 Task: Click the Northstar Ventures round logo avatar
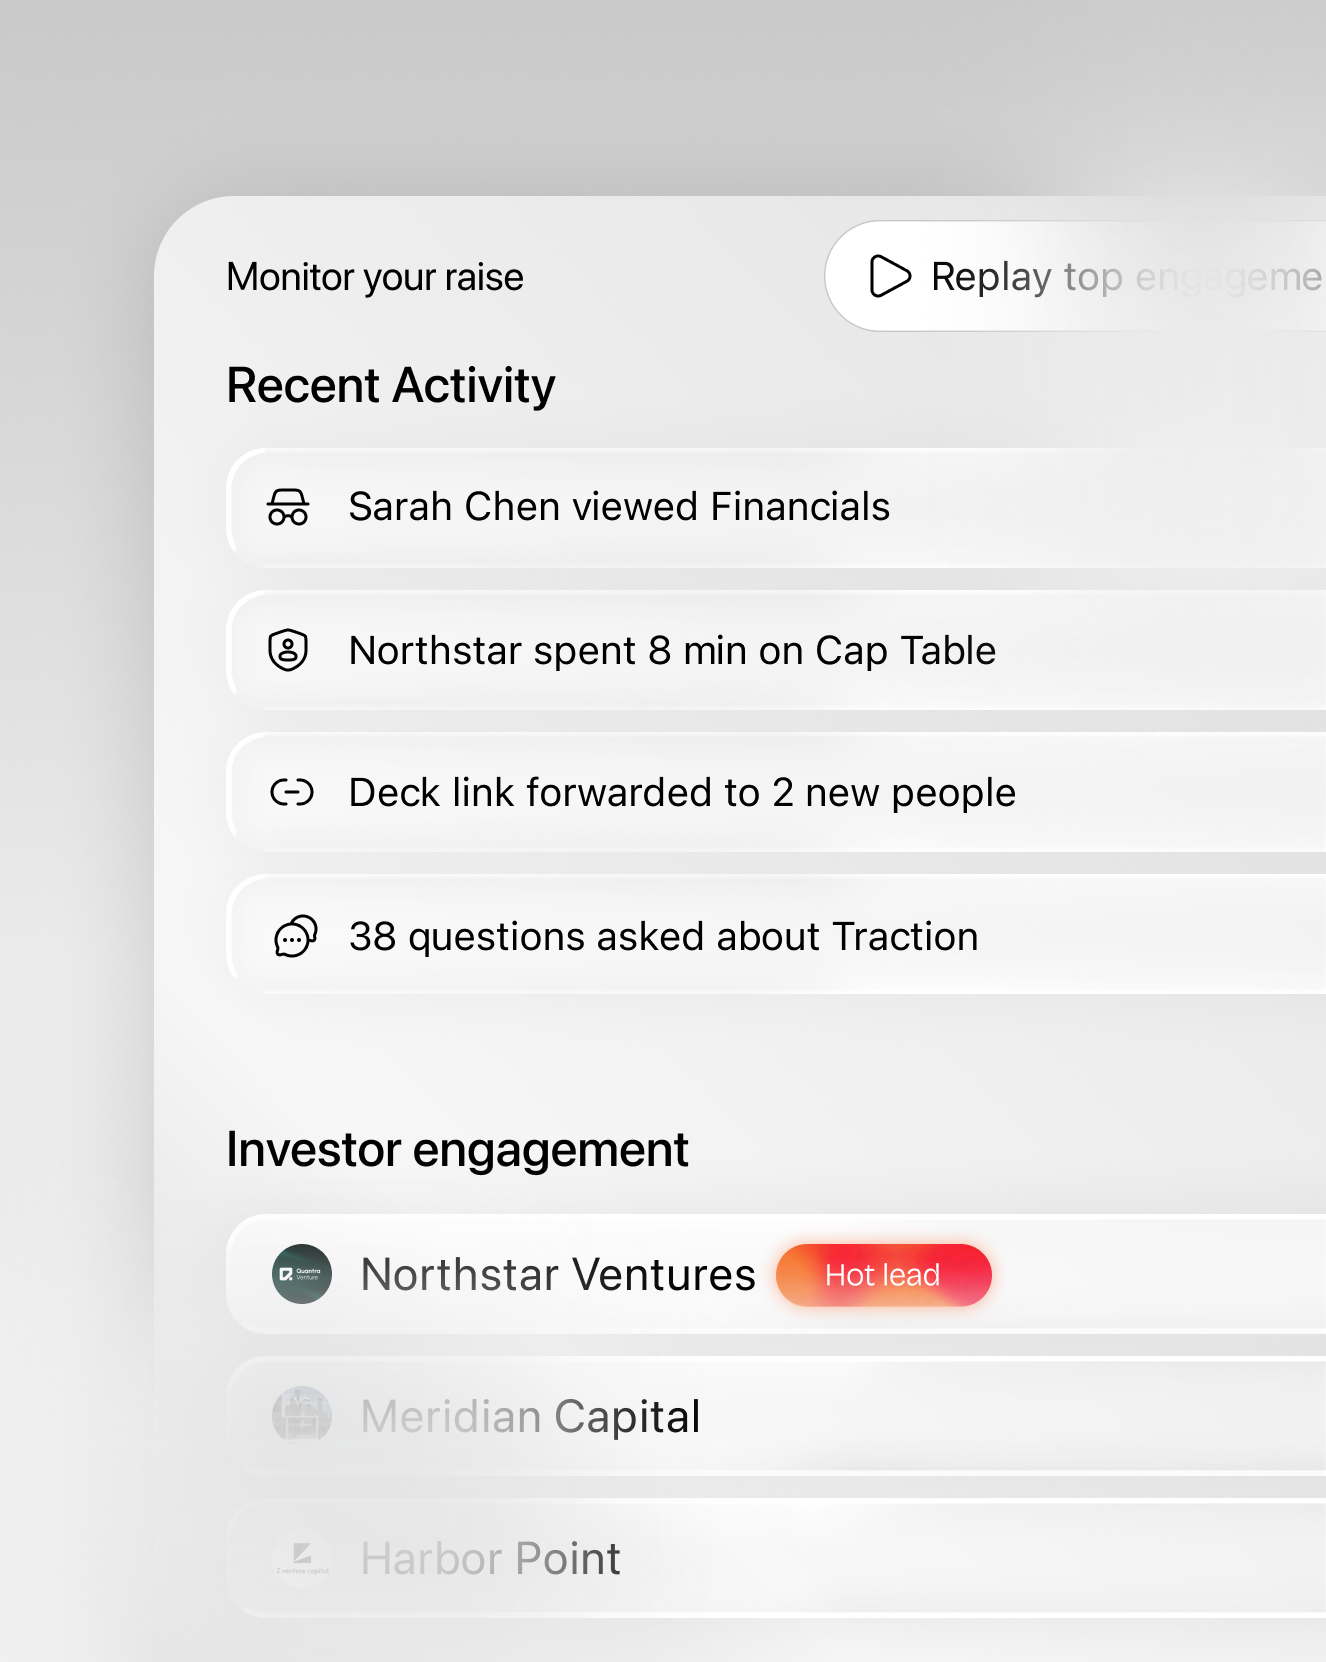pos(302,1274)
